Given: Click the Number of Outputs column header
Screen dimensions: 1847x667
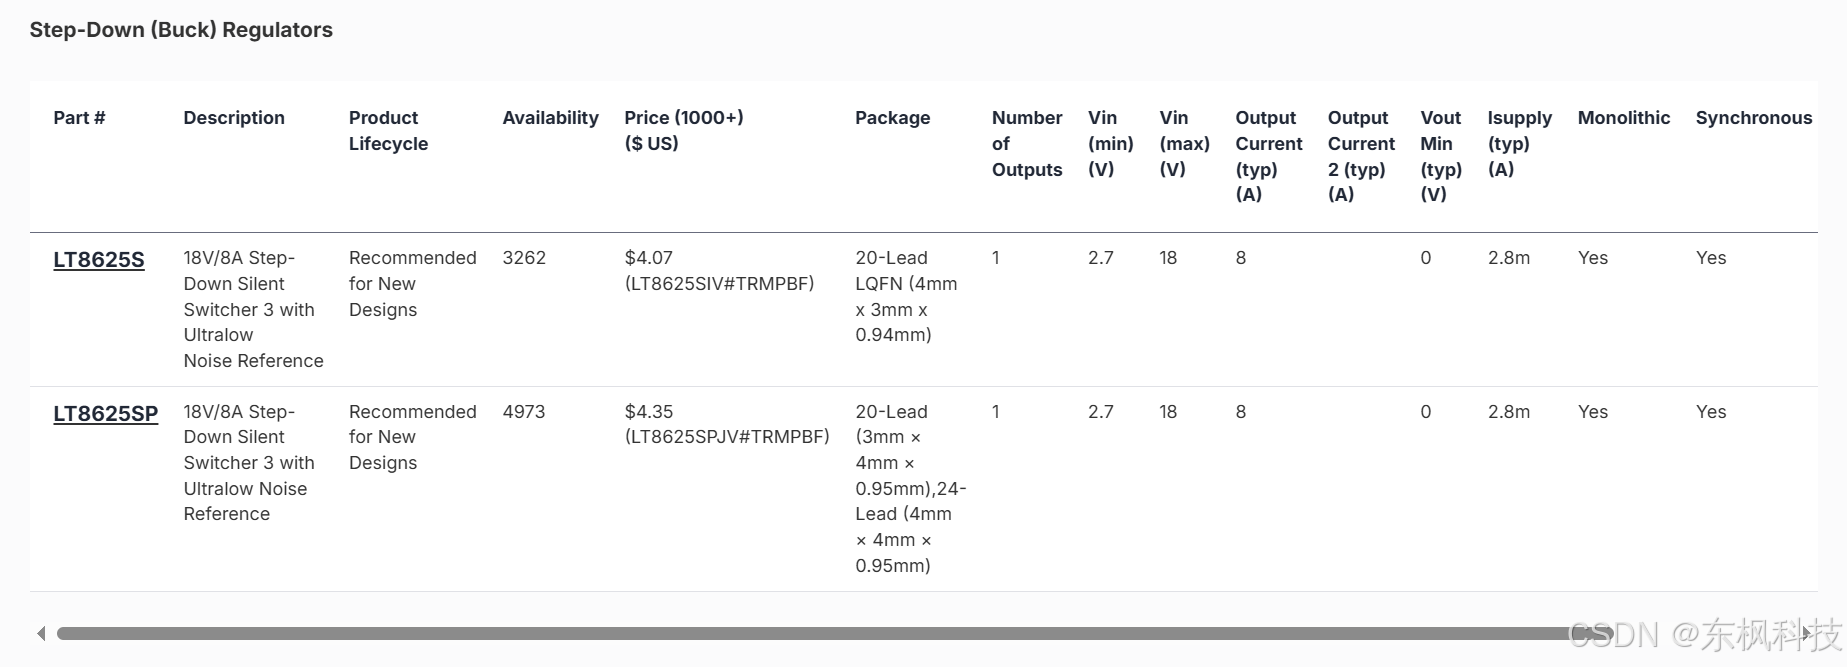Looking at the screenshot, I should [x=1027, y=144].
